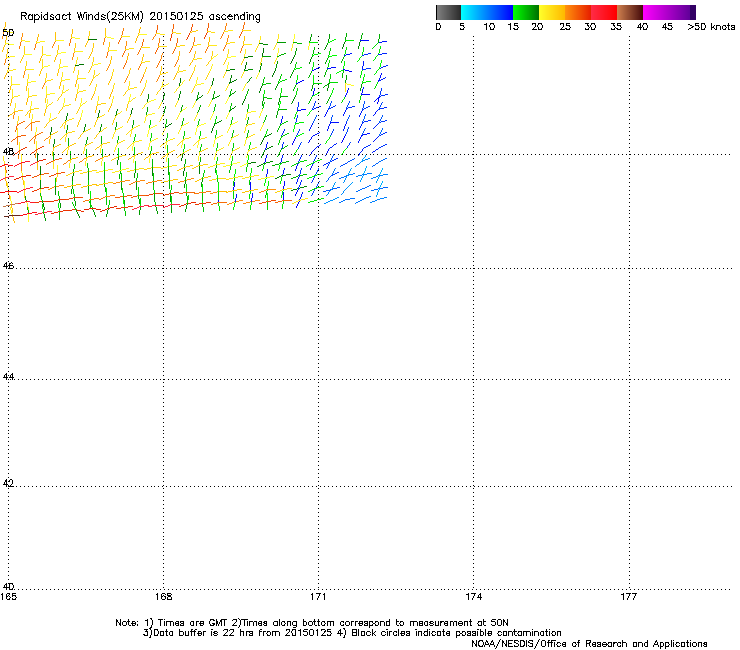Click the longitude label '168'
740x650 pixels.
click(163, 597)
